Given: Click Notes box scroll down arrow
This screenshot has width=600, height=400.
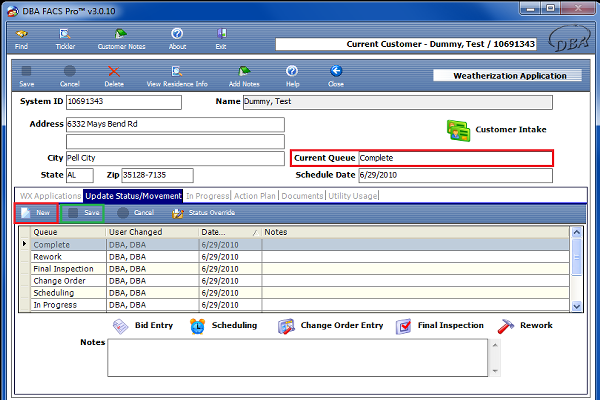Looking at the screenshot, I should coord(495,371).
